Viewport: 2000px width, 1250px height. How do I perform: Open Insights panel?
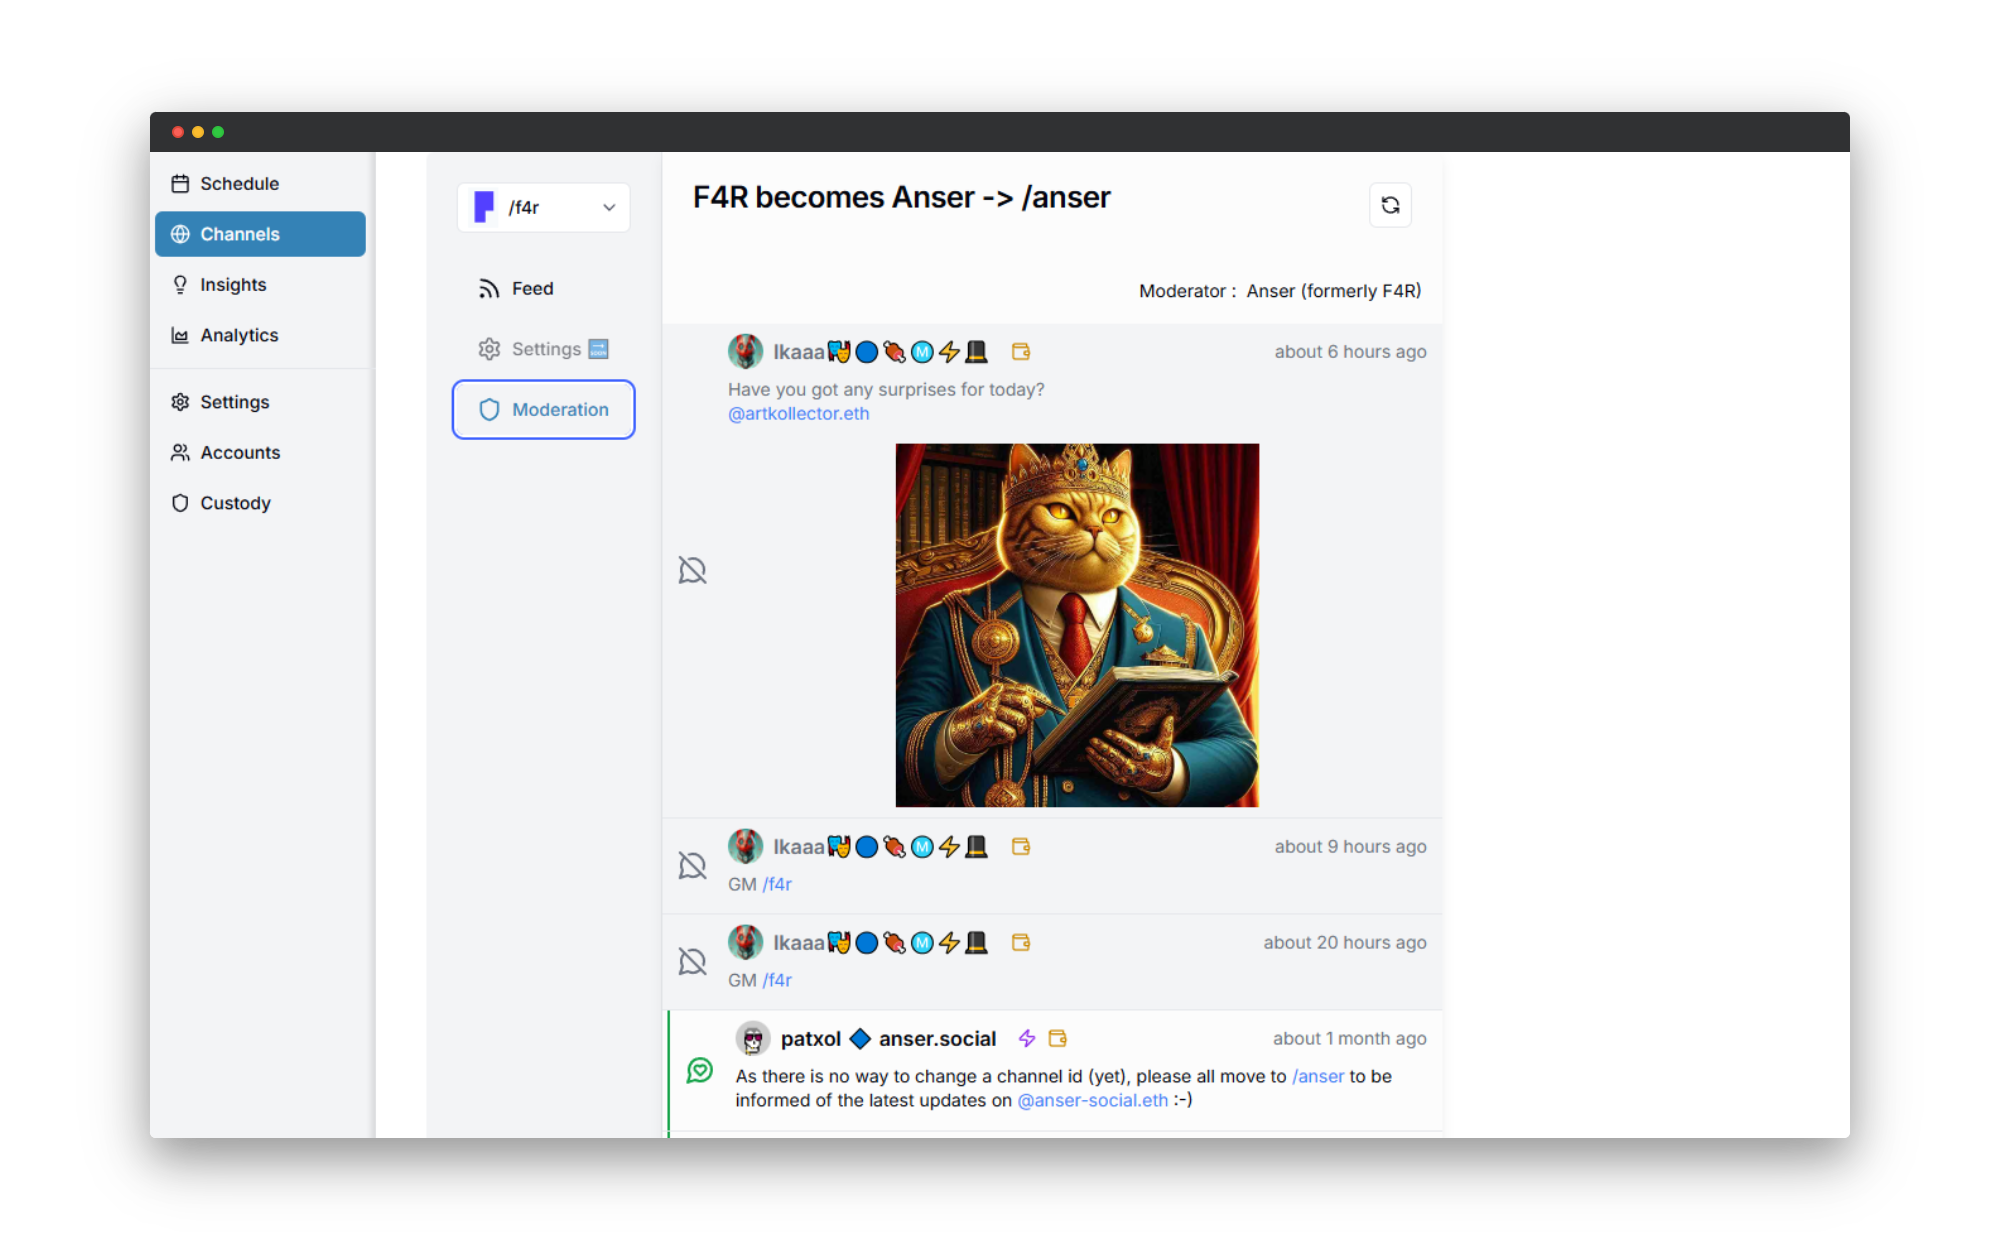click(233, 284)
